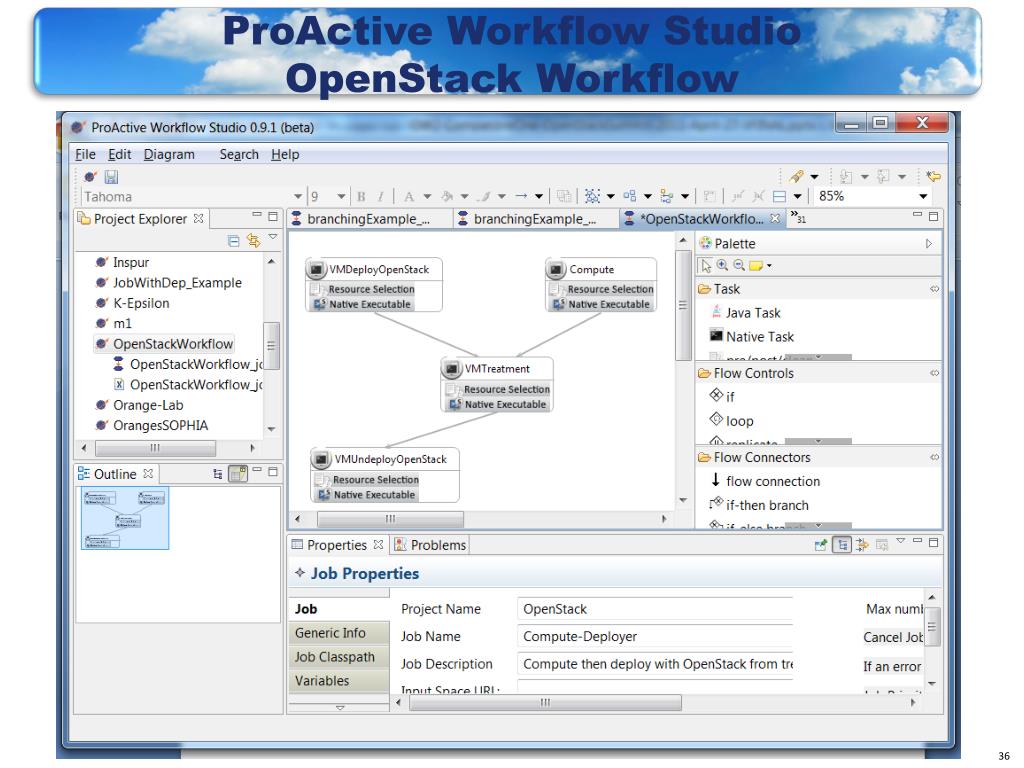The height and width of the screenshot is (768, 1024).
Task: Open the Edit menu
Action: pos(120,155)
